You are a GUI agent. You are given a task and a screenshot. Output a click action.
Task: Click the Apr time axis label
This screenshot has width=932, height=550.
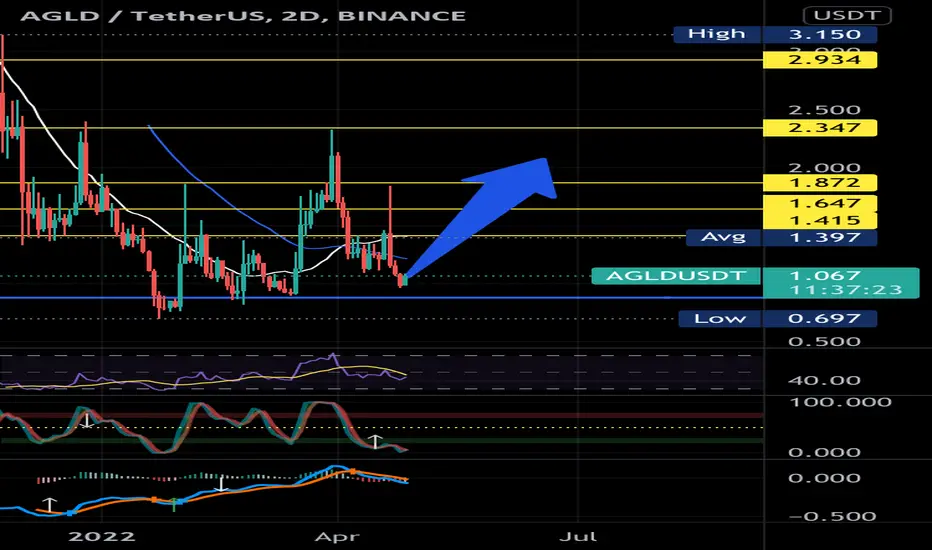click(x=337, y=537)
